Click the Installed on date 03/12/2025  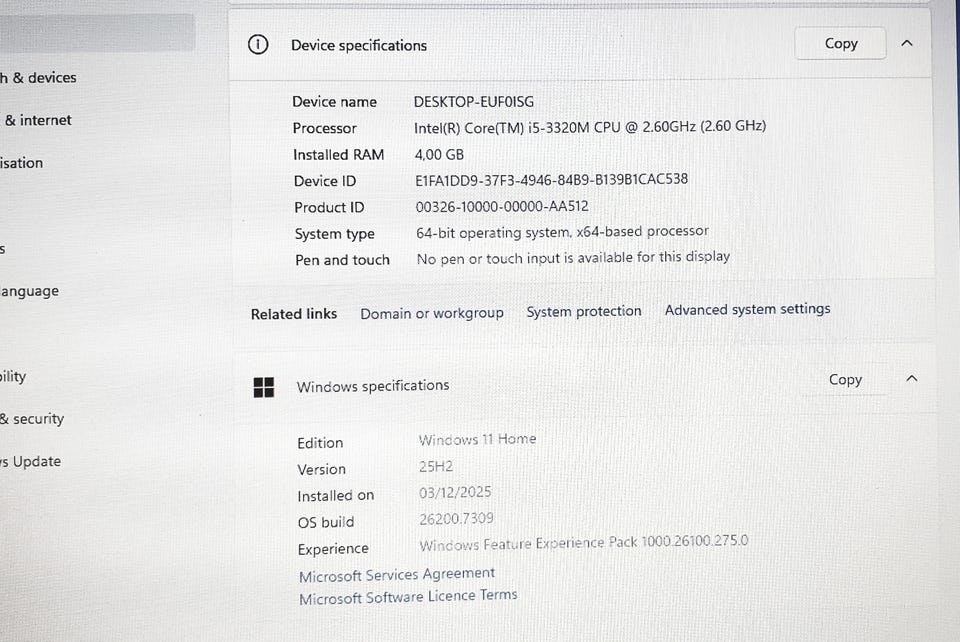[x=455, y=492]
